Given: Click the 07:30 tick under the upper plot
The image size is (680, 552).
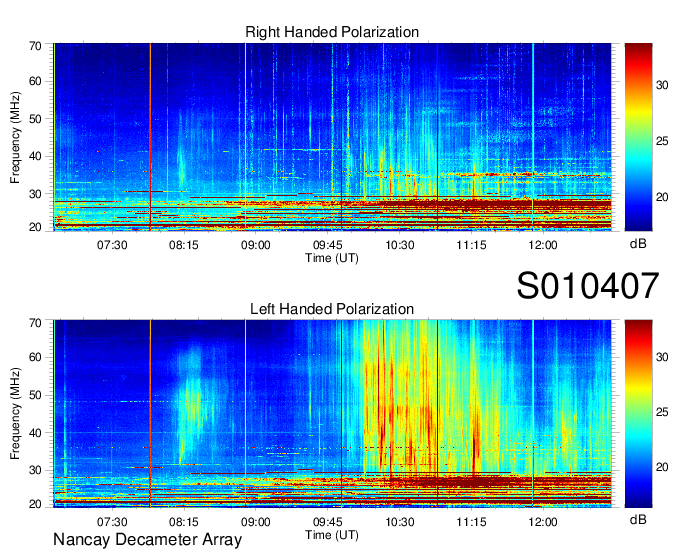Looking at the screenshot, I should 112,245.
